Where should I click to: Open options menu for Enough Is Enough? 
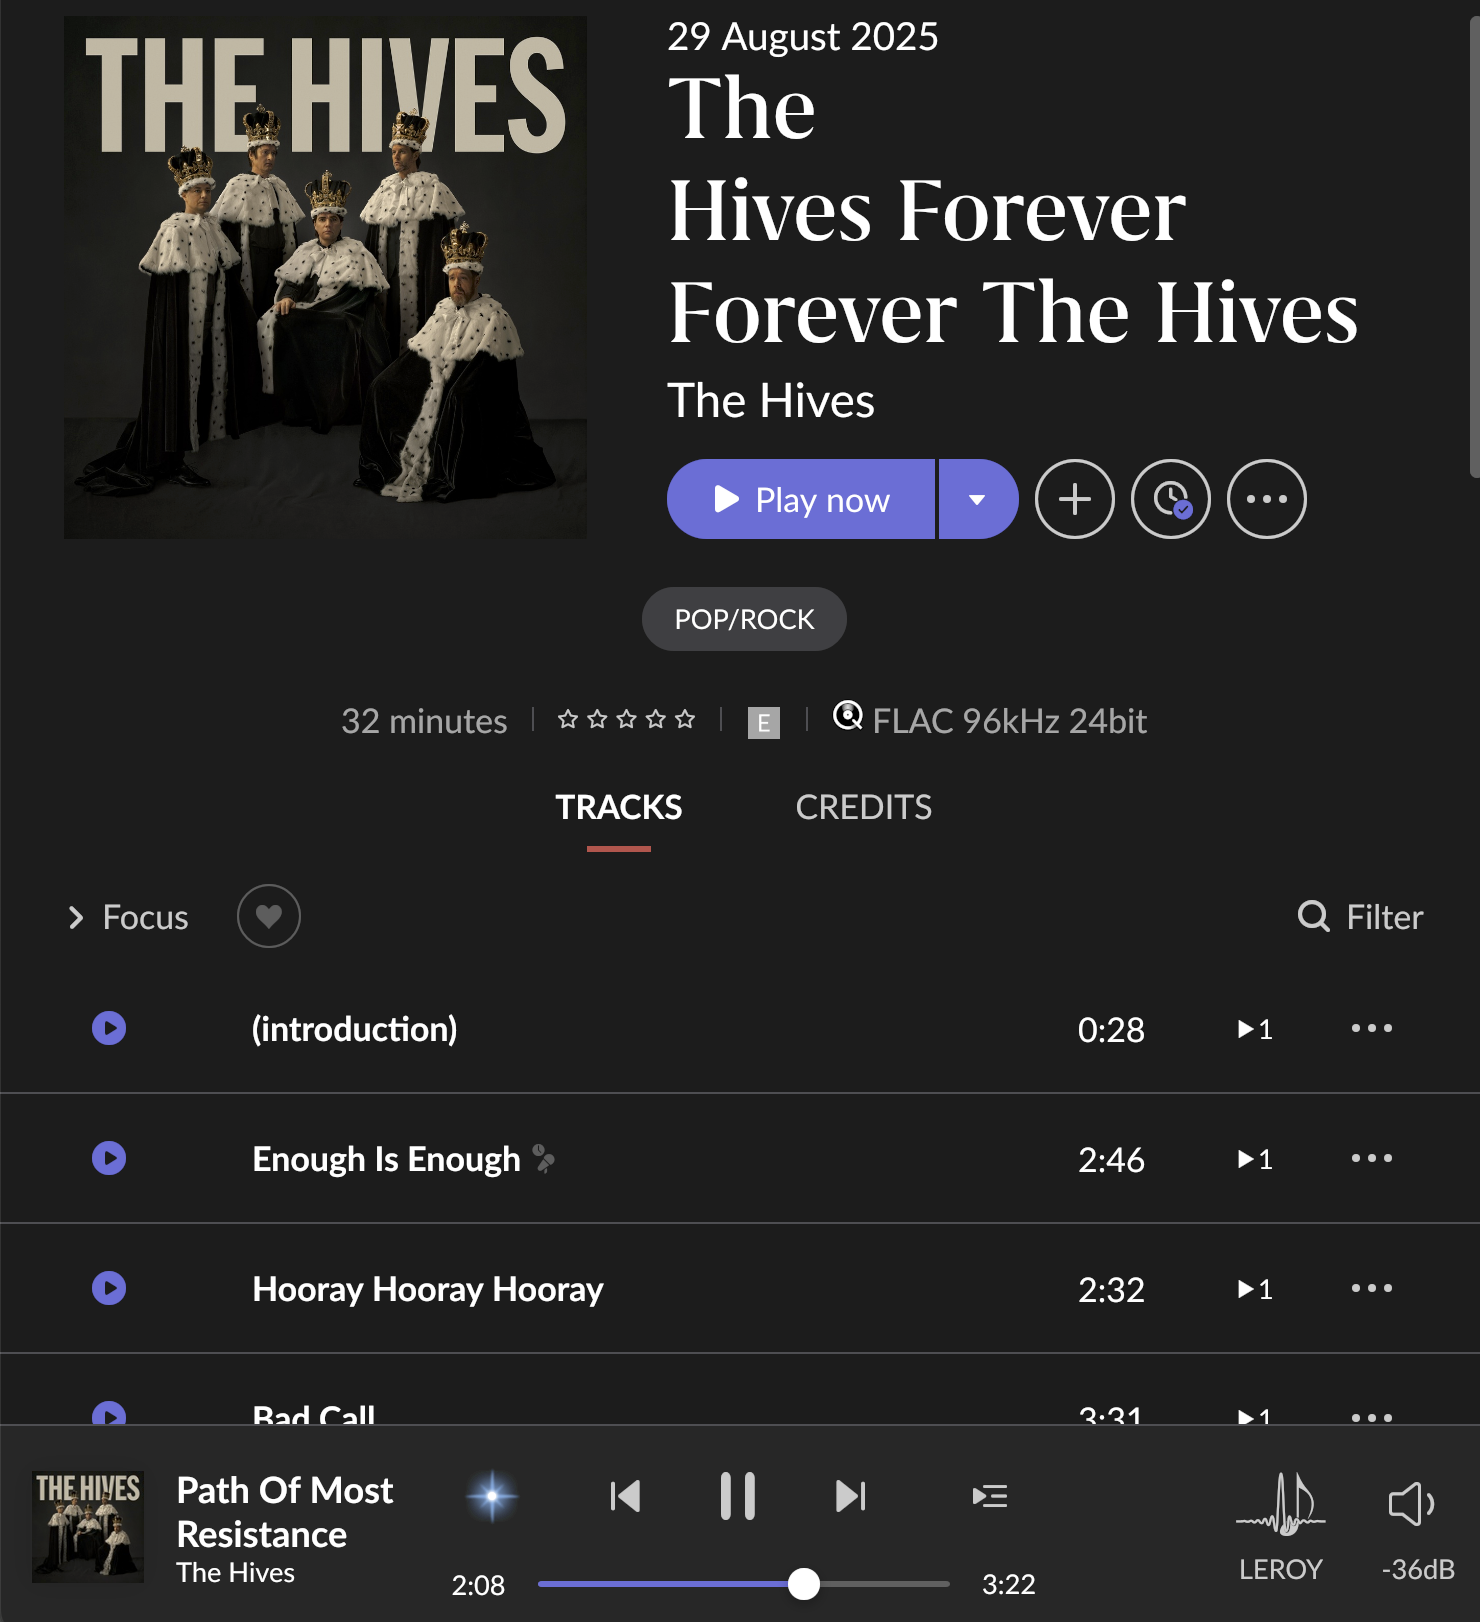point(1371,1158)
